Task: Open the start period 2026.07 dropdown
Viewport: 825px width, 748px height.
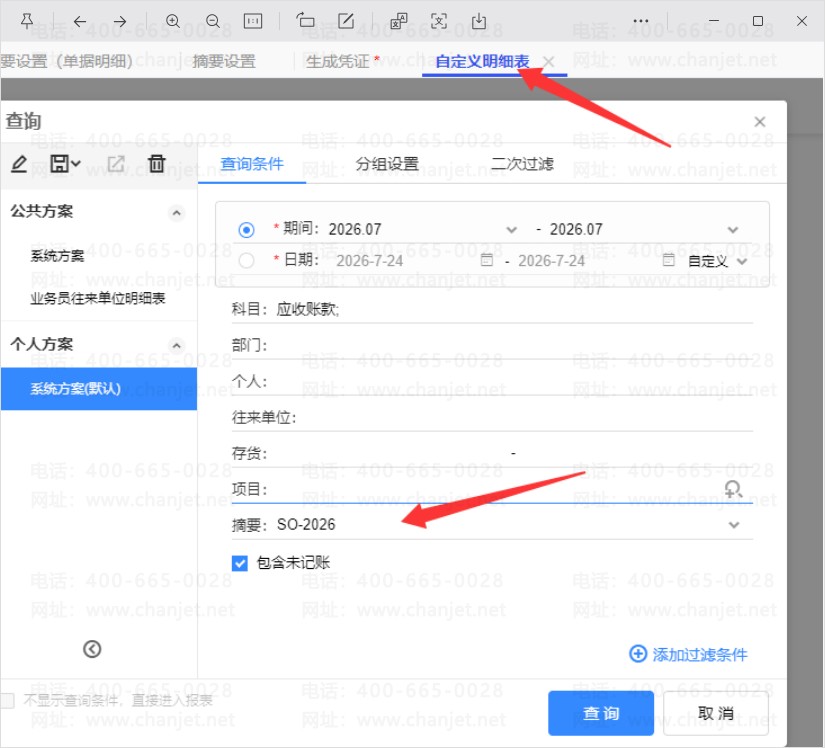Action: (511, 230)
